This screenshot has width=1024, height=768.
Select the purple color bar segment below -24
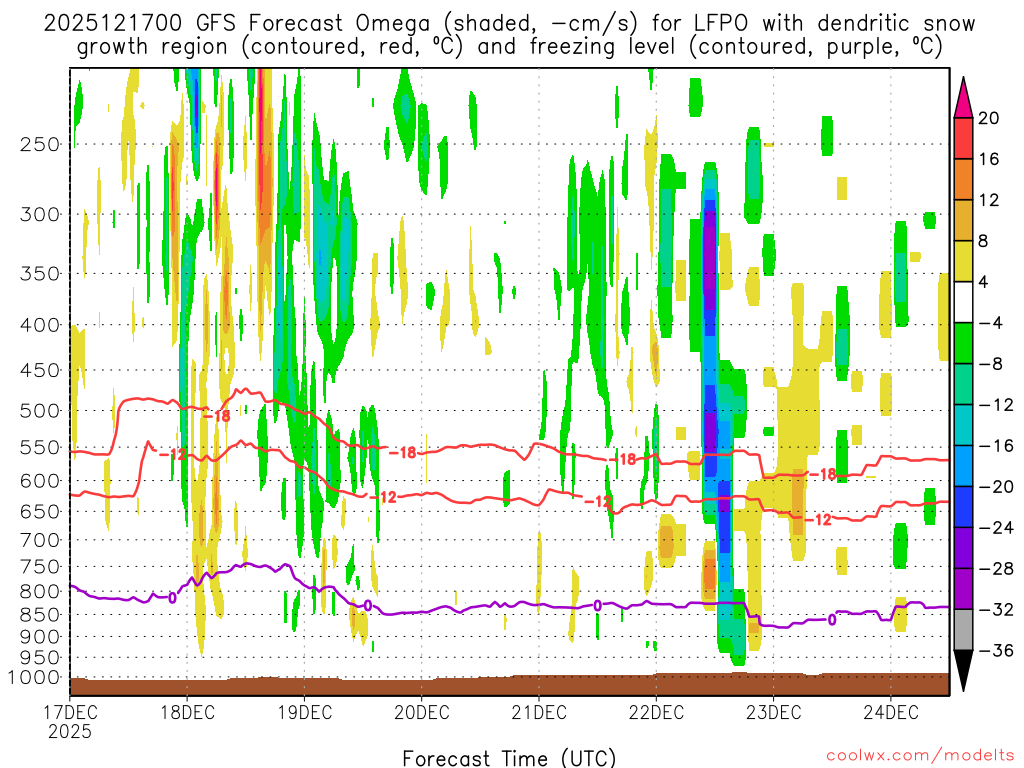click(963, 548)
